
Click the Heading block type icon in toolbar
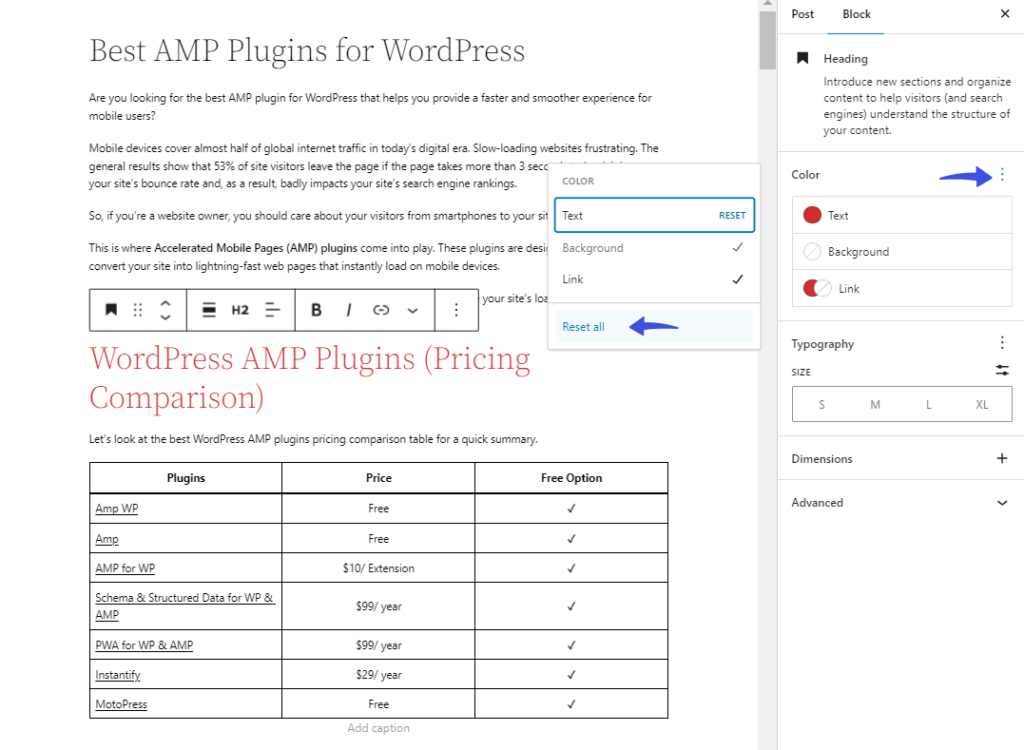pos(111,310)
